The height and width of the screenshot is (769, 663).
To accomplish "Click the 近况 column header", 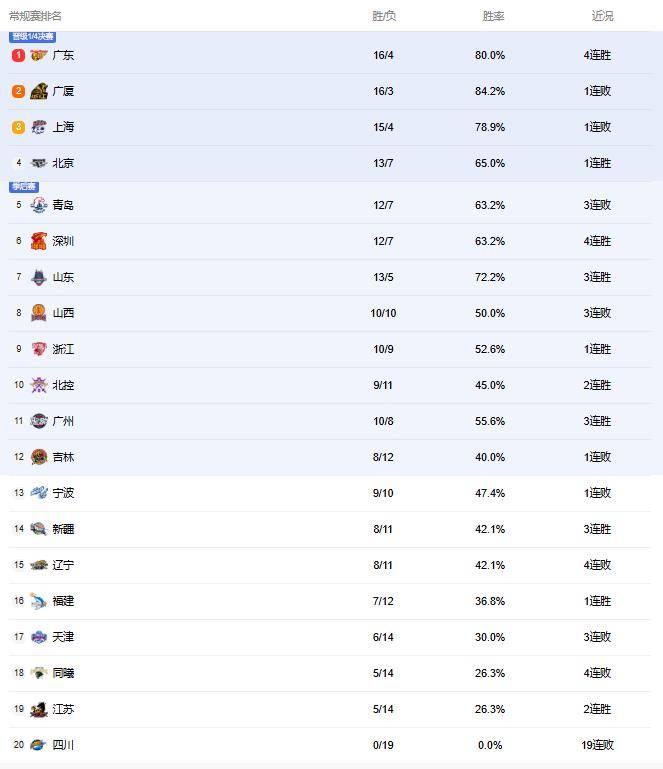I will (x=602, y=16).
